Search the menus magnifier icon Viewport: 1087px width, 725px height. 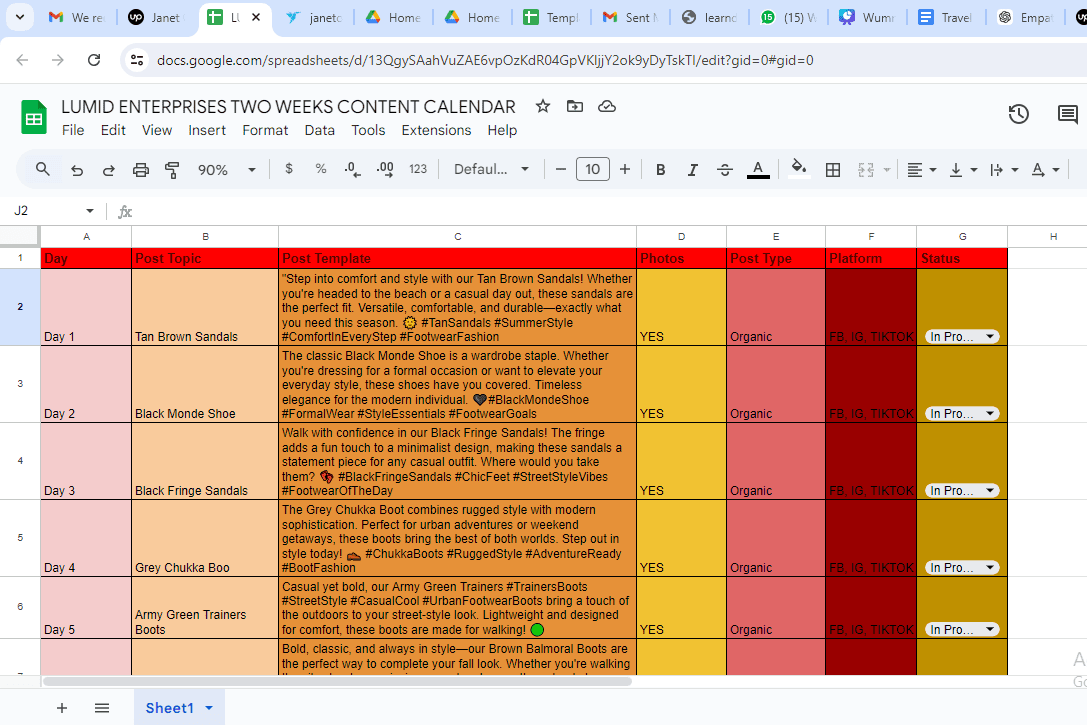42,169
